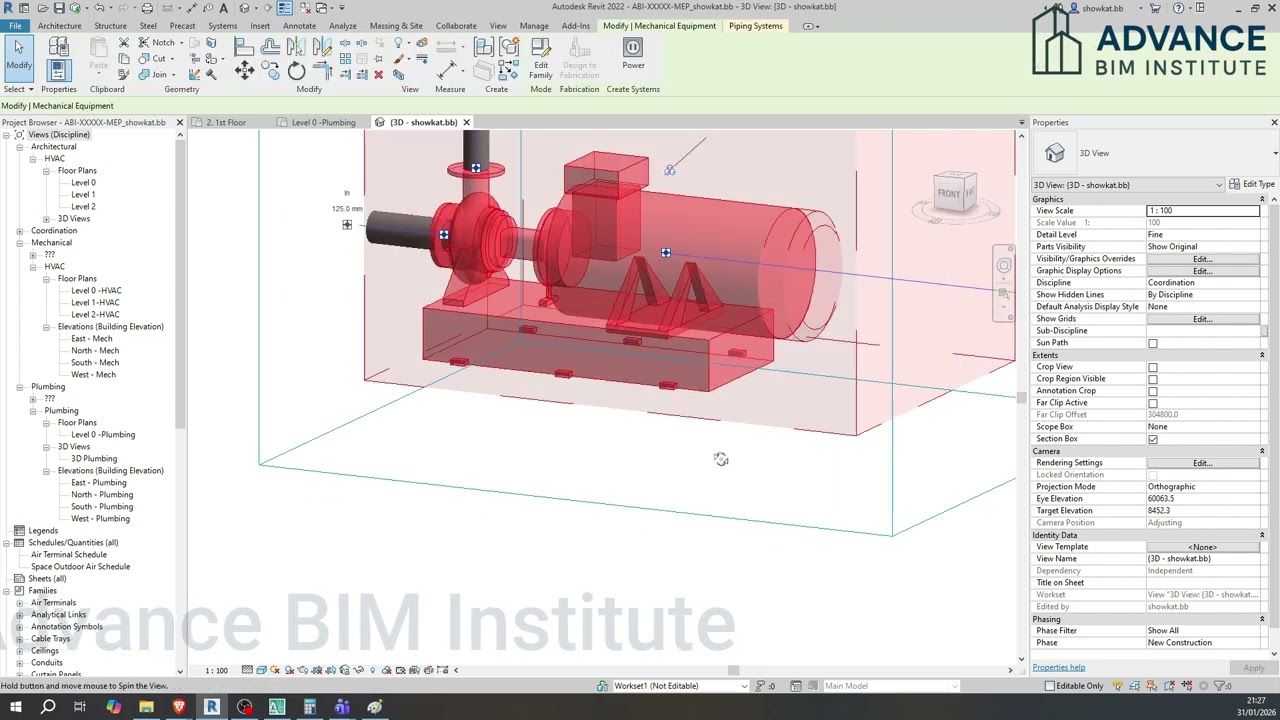Screen dimensions: 1280x720
Task: Click the Properties palette icon
Action: click(x=58, y=70)
